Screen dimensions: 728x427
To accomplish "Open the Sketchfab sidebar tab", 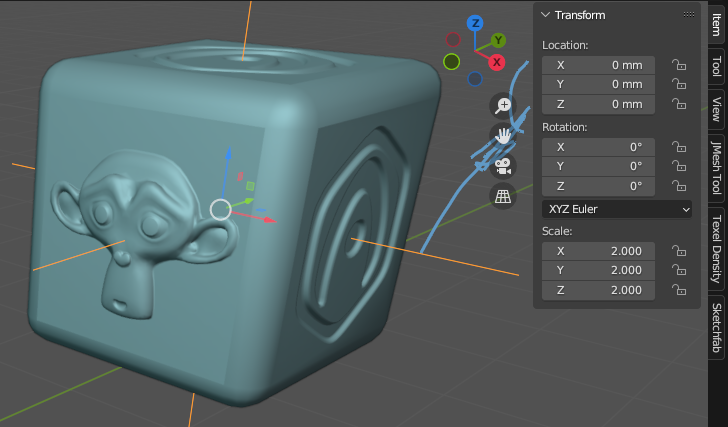I will (x=716, y=327).
